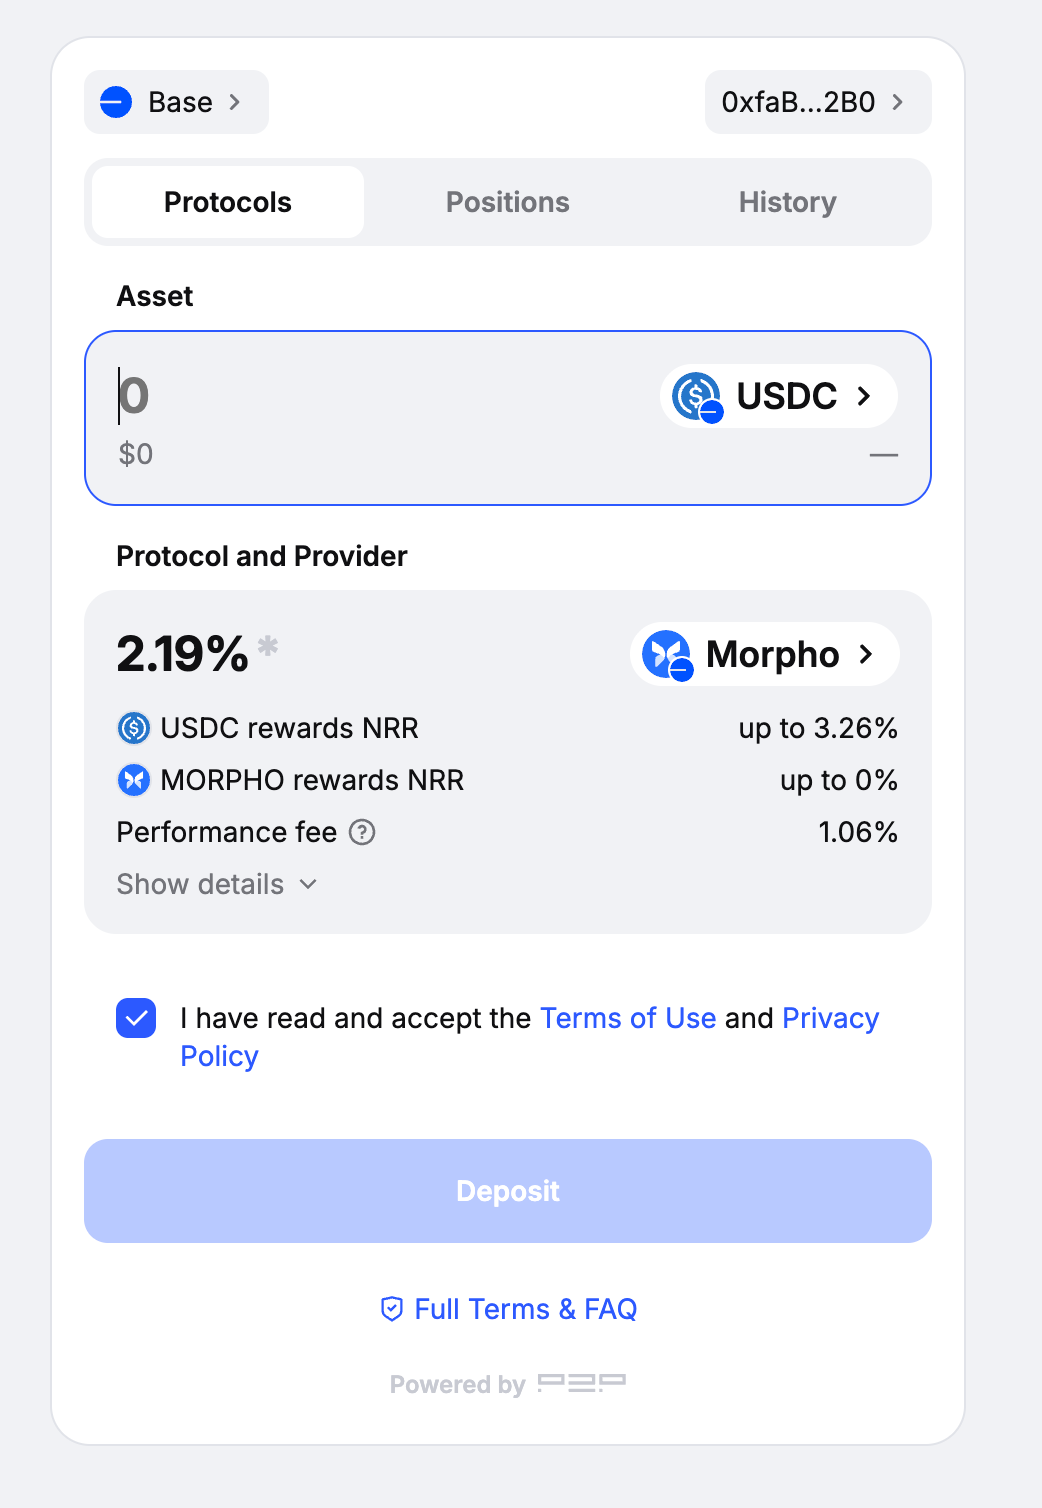Viewport: 1042px width, 1508px height.
Task: Open the Full Terms & FAQ link
Action: pyautogui.click(x=525, y=1309)
